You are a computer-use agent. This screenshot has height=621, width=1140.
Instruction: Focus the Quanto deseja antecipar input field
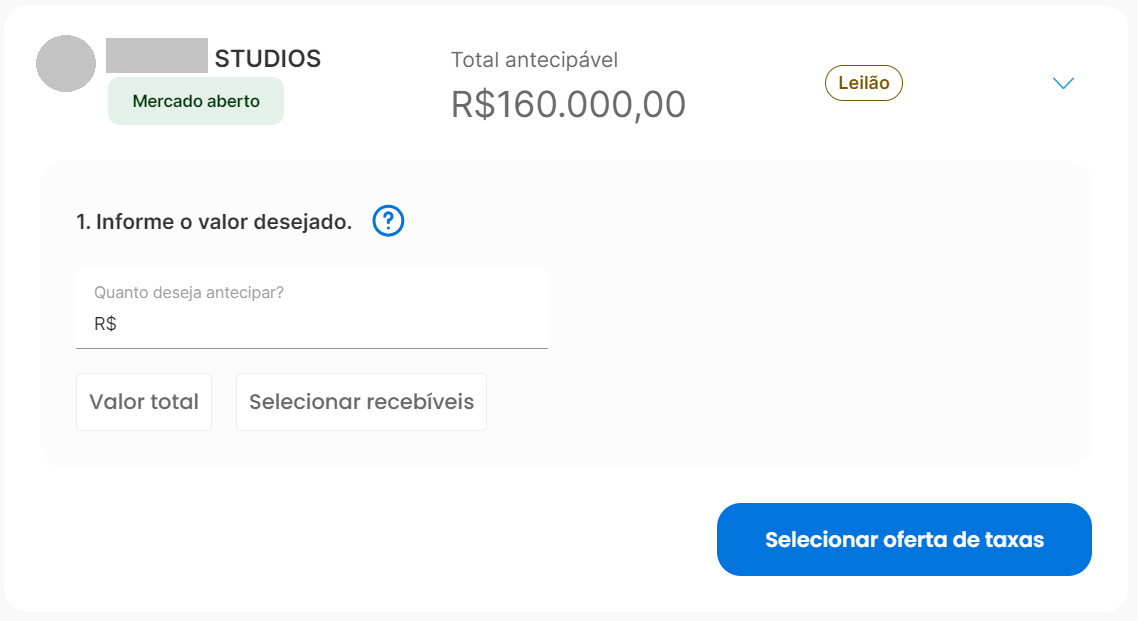click(x=312, y=309)
